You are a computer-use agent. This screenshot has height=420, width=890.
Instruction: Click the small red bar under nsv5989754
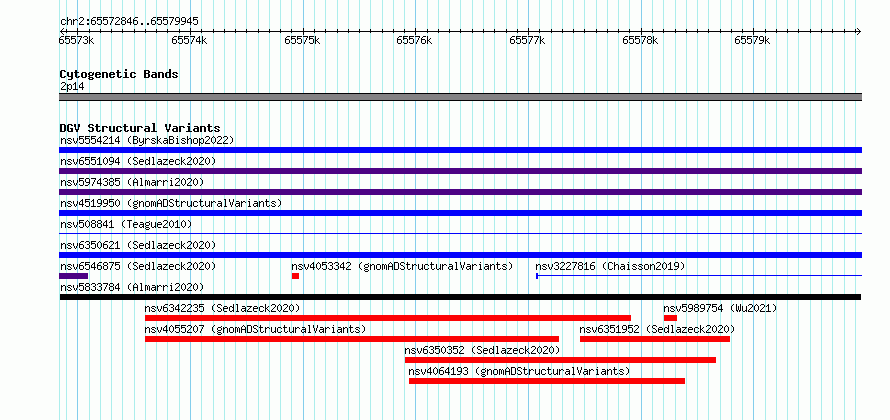click(x=670, y=318)
